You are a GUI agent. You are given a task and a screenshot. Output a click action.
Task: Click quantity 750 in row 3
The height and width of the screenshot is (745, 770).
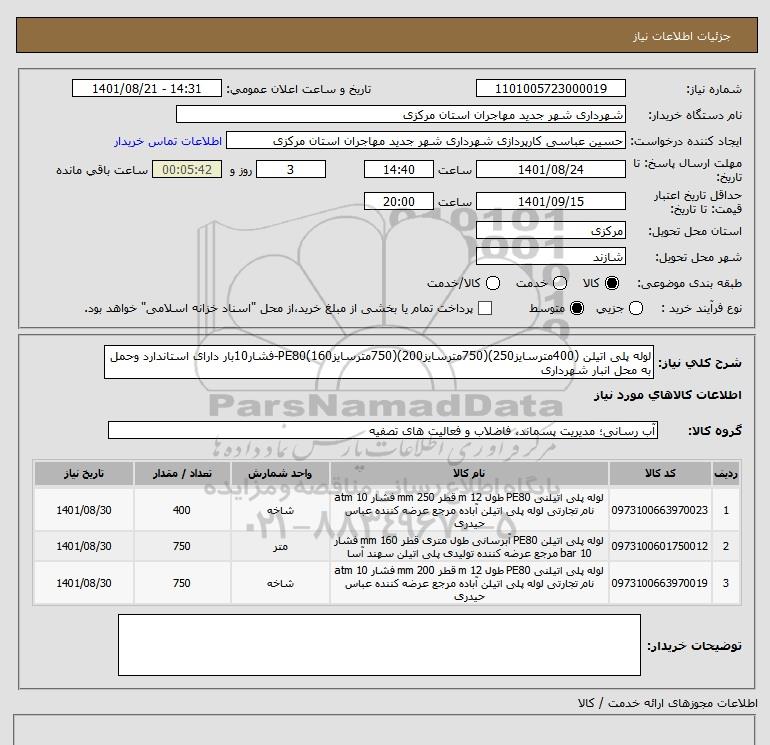click(182, 583)
